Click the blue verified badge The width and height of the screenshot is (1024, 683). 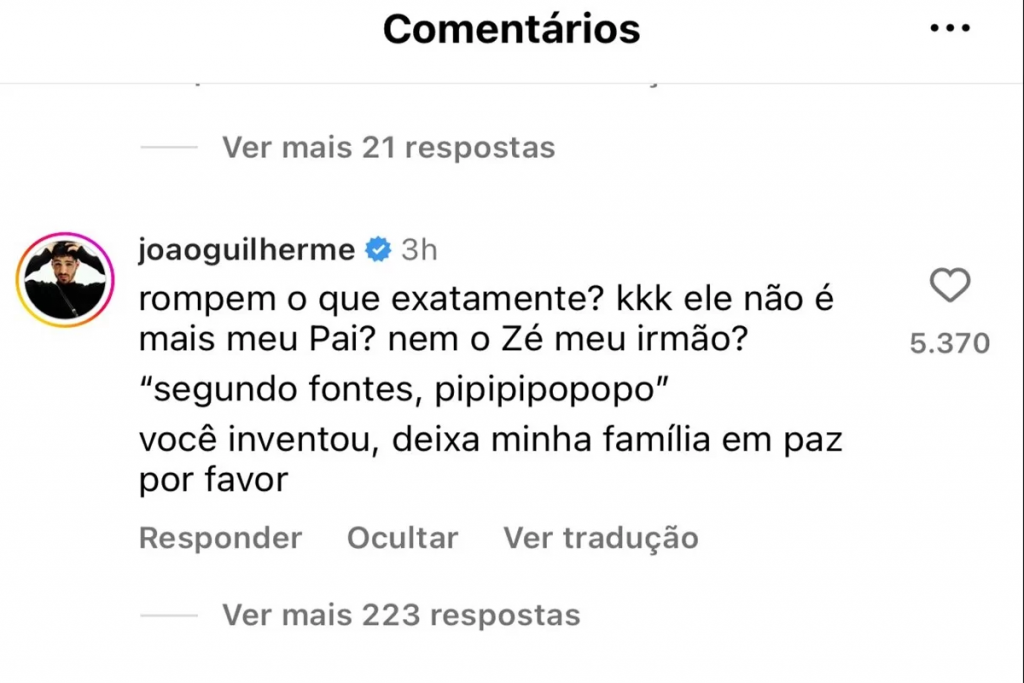(378, 250)
